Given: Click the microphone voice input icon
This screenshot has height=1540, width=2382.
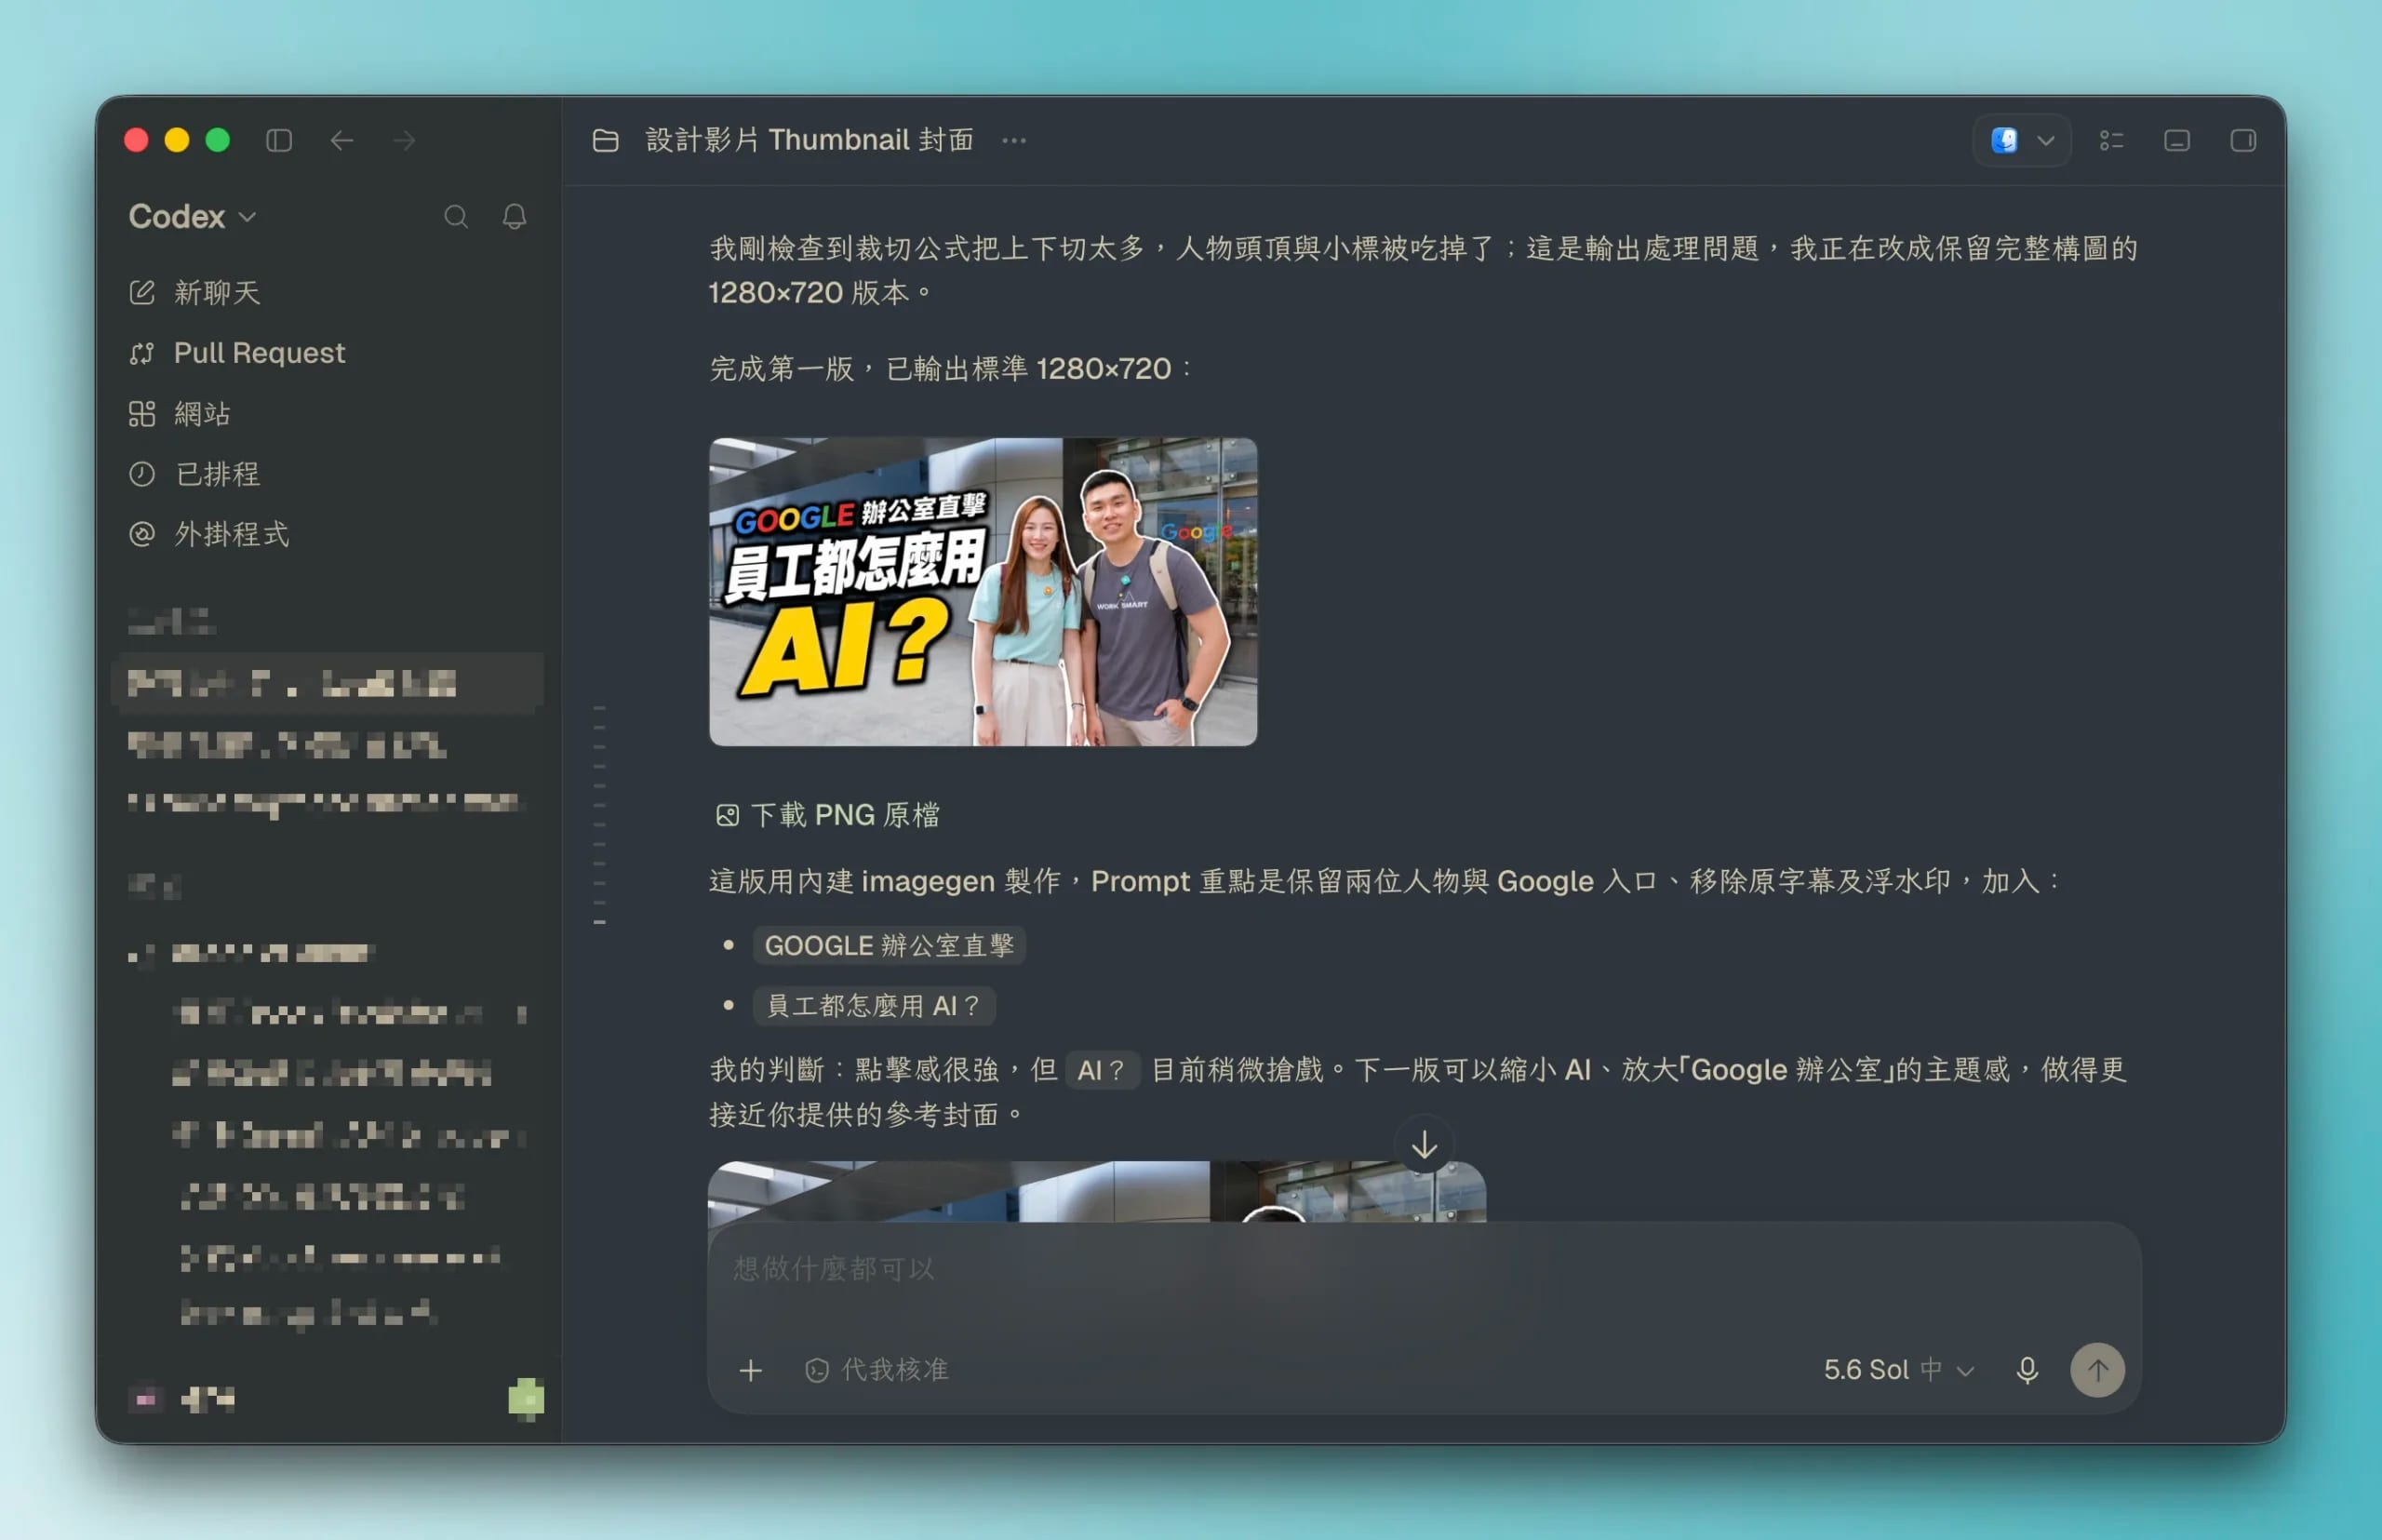Looking at the screenshot, I should coord(2027,1370).
